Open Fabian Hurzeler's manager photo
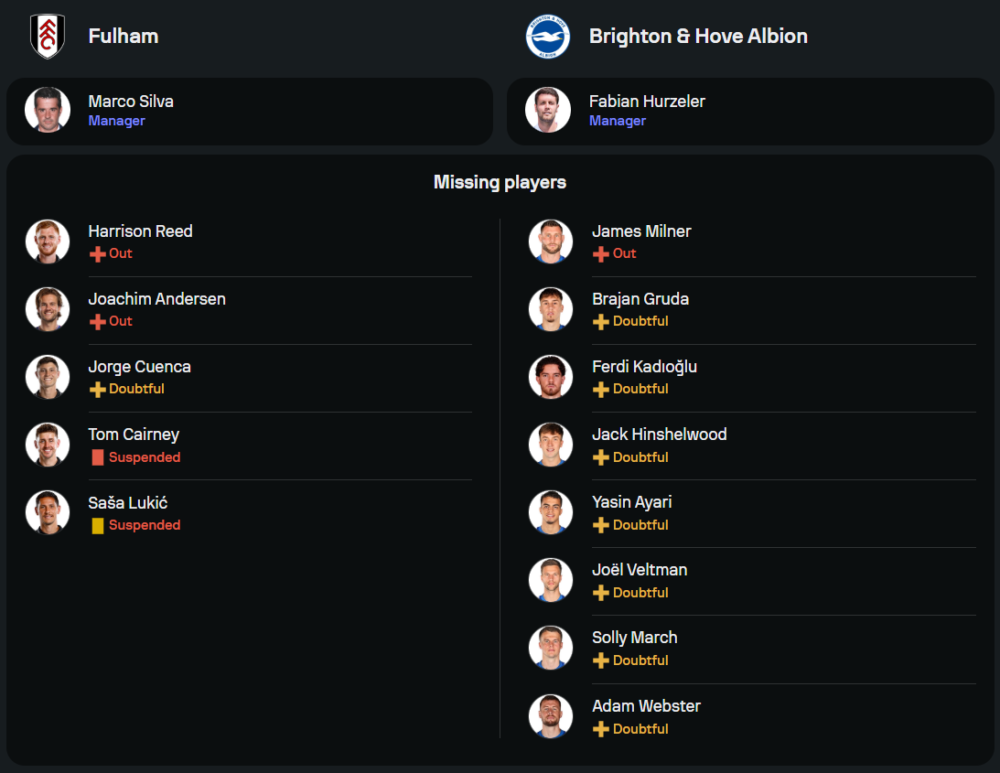Viewport: 1000px width, 773px height. point(548,110)
